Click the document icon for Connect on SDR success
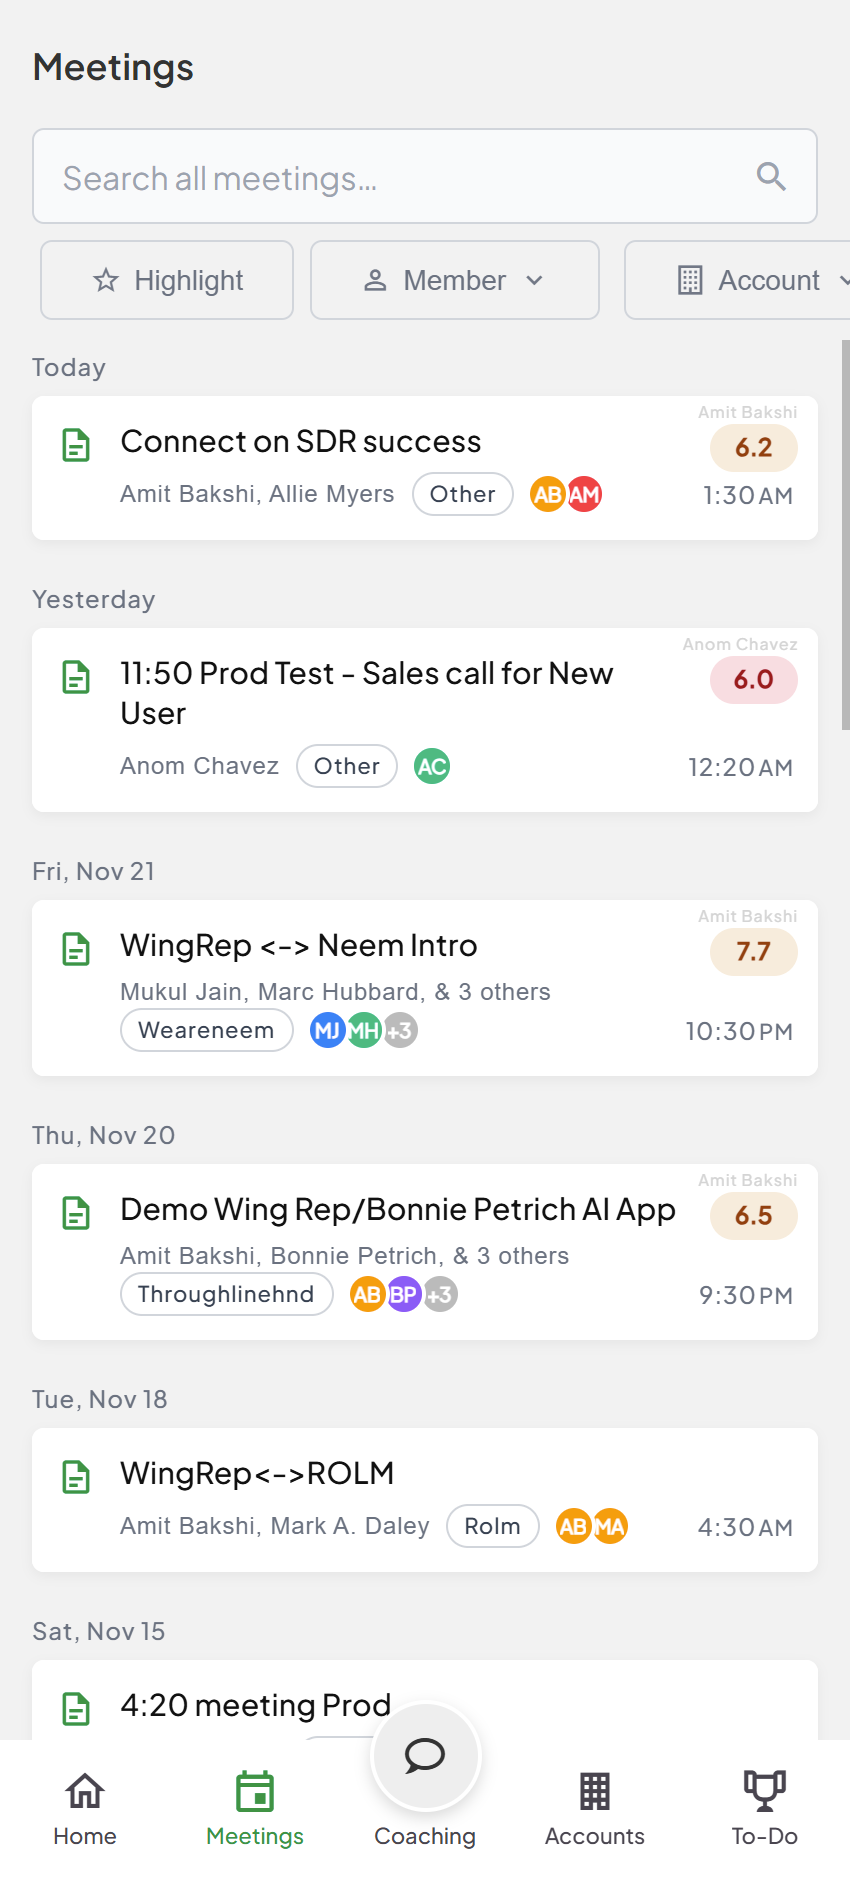Screen dimensions: 850x1888 coord(76,445)
